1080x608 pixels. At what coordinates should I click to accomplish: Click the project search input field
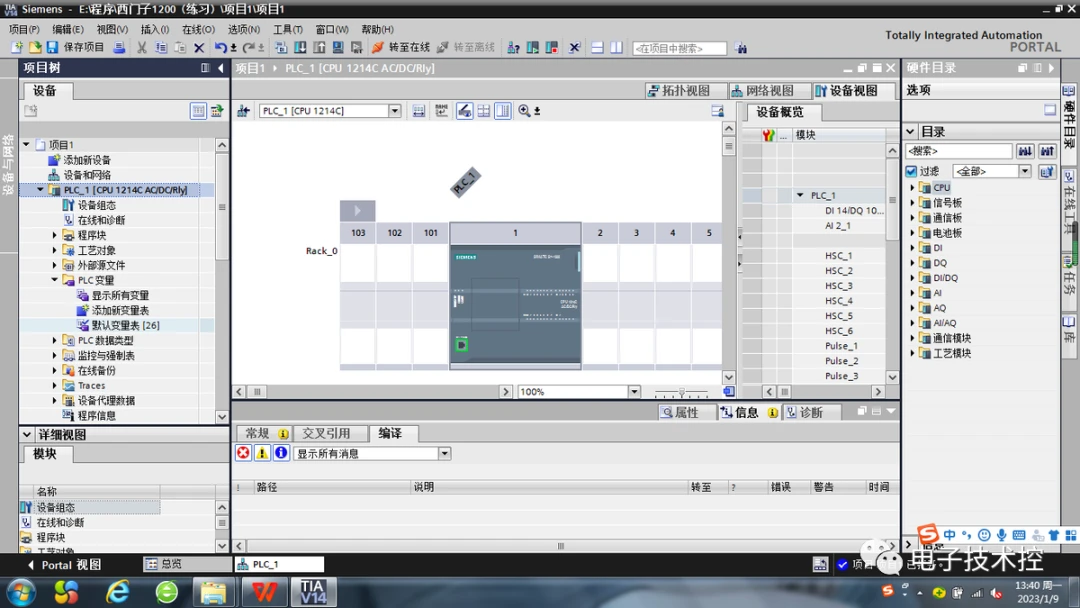(x=679, y=48)
